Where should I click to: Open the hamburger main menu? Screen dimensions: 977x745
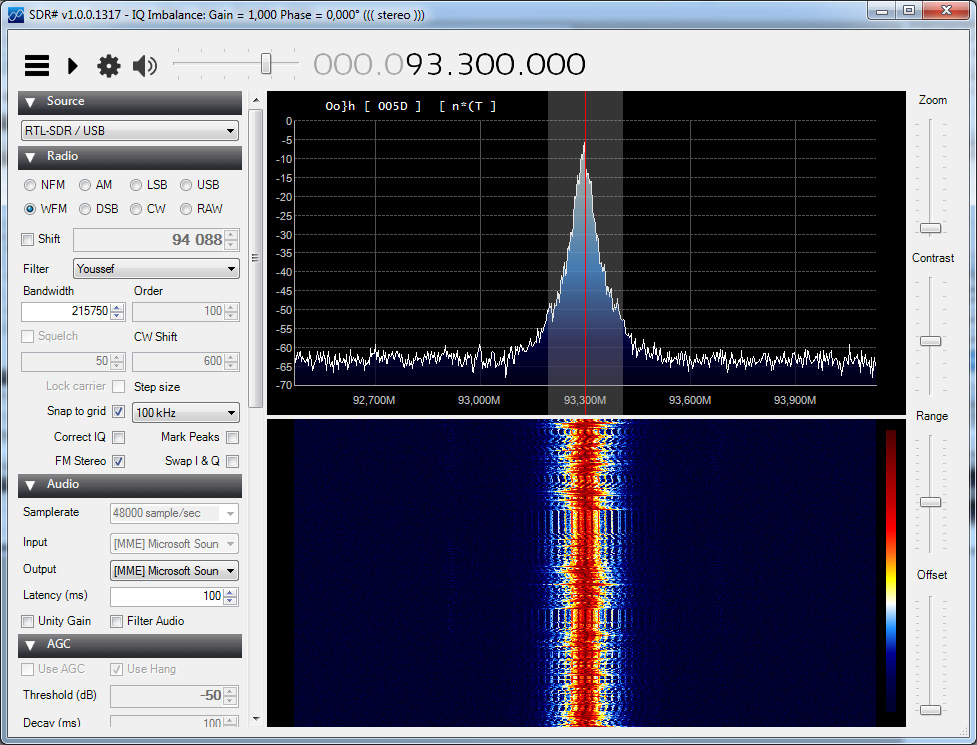37,65
